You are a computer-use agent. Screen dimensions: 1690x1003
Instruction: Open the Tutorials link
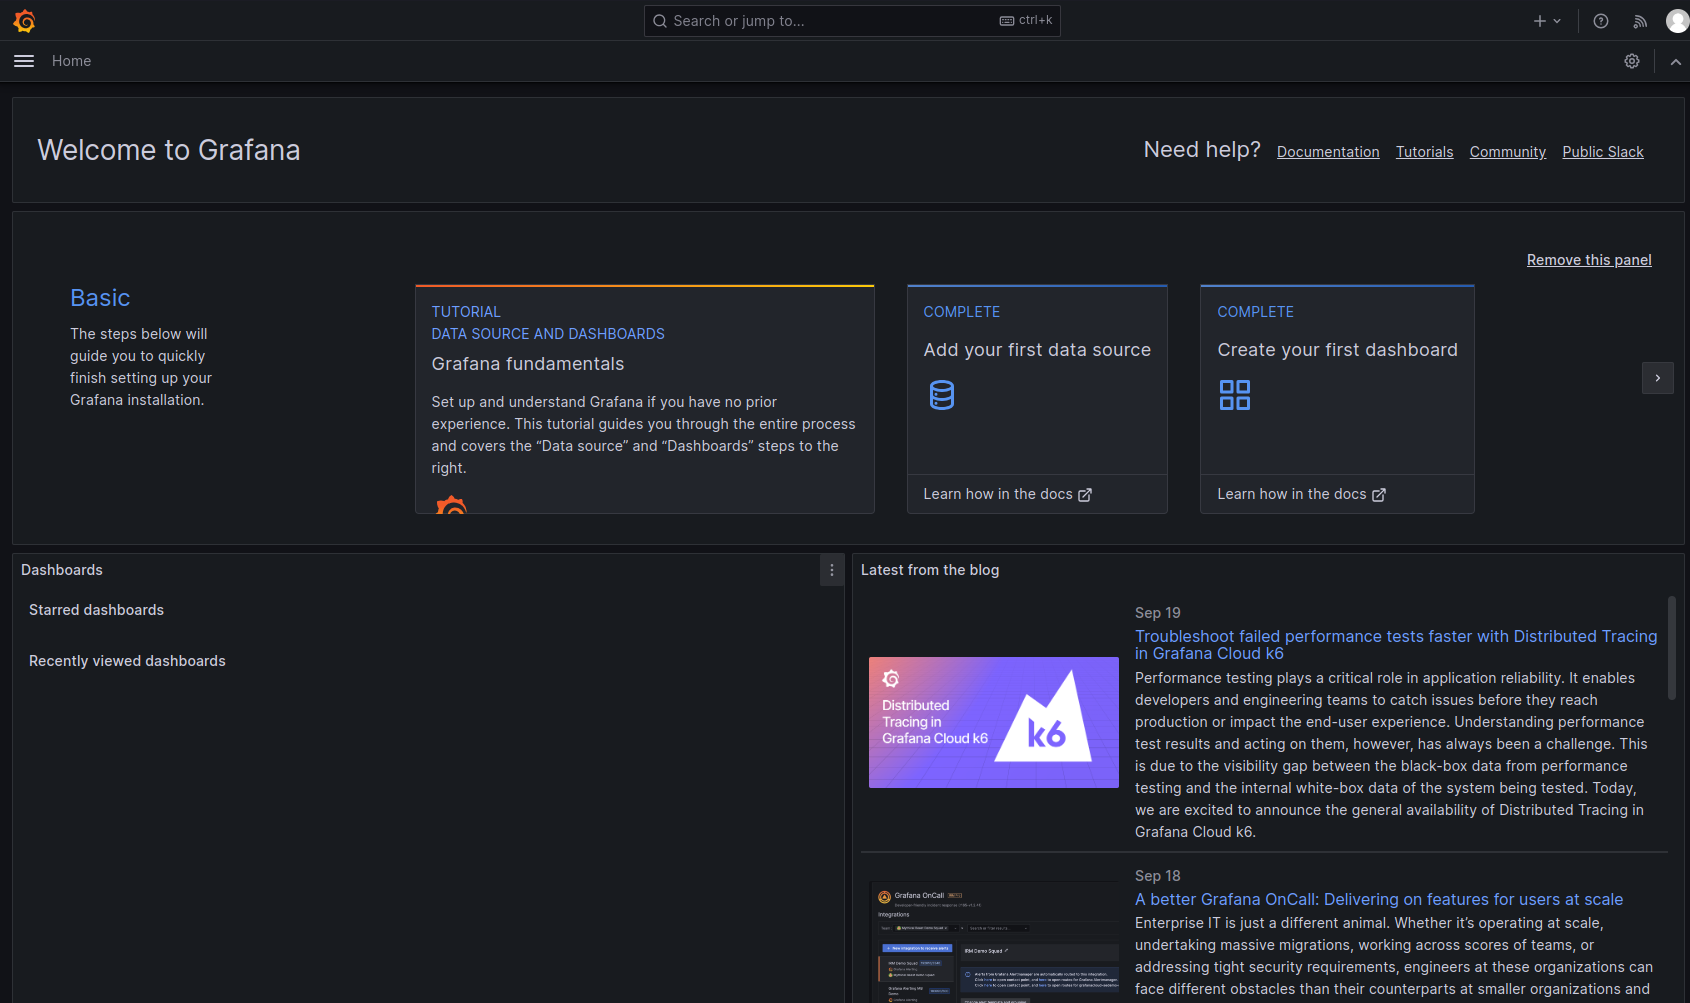[1424, 152]
